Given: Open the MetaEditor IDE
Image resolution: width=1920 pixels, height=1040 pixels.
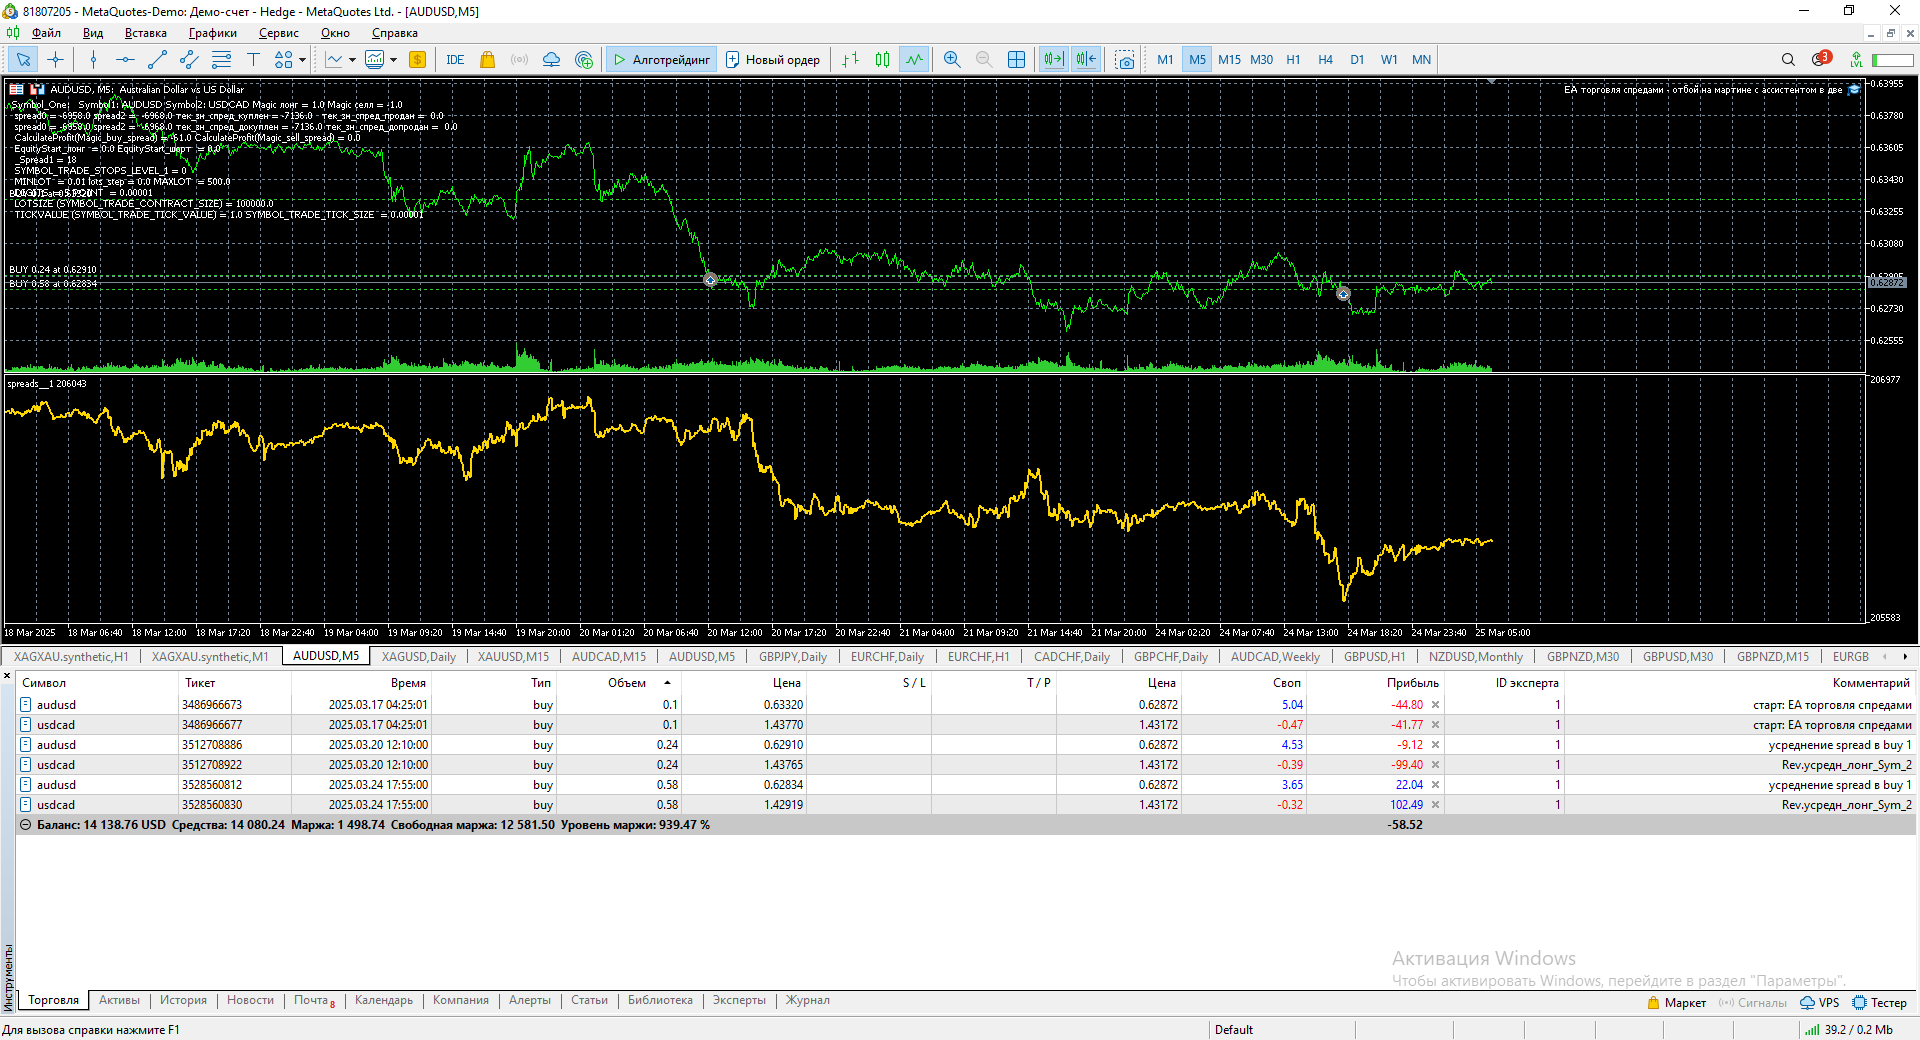Looking at the screenshot, I should [455, 60].
